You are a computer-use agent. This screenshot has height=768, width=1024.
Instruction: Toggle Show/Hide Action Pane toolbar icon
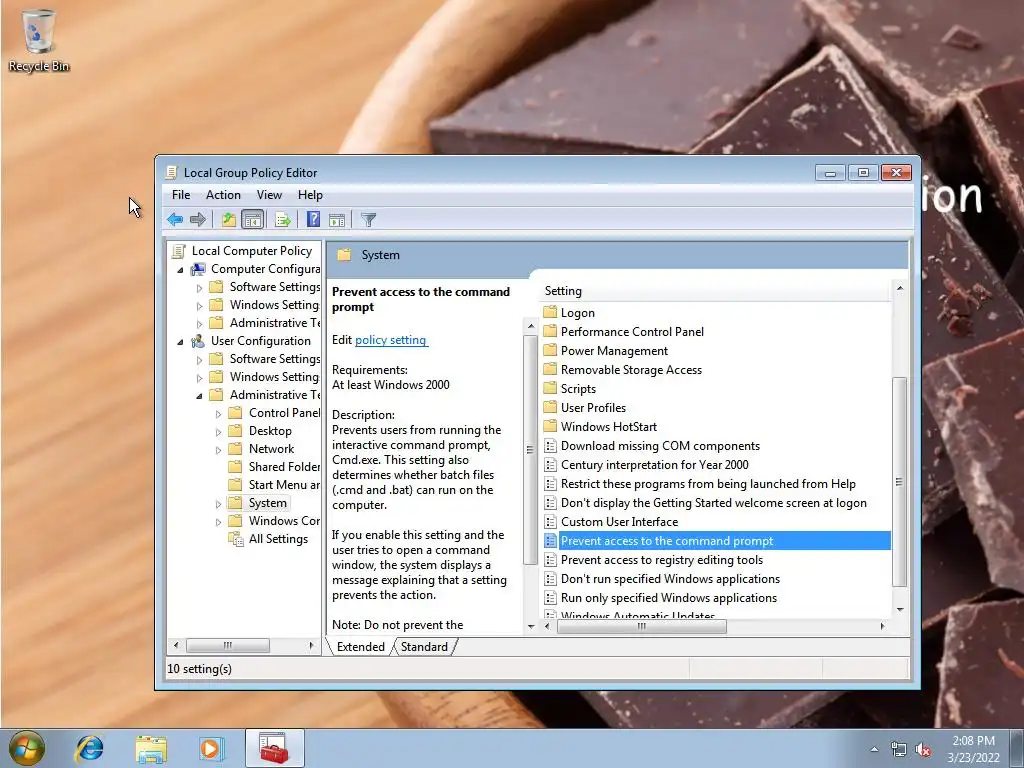click(337, 219)
